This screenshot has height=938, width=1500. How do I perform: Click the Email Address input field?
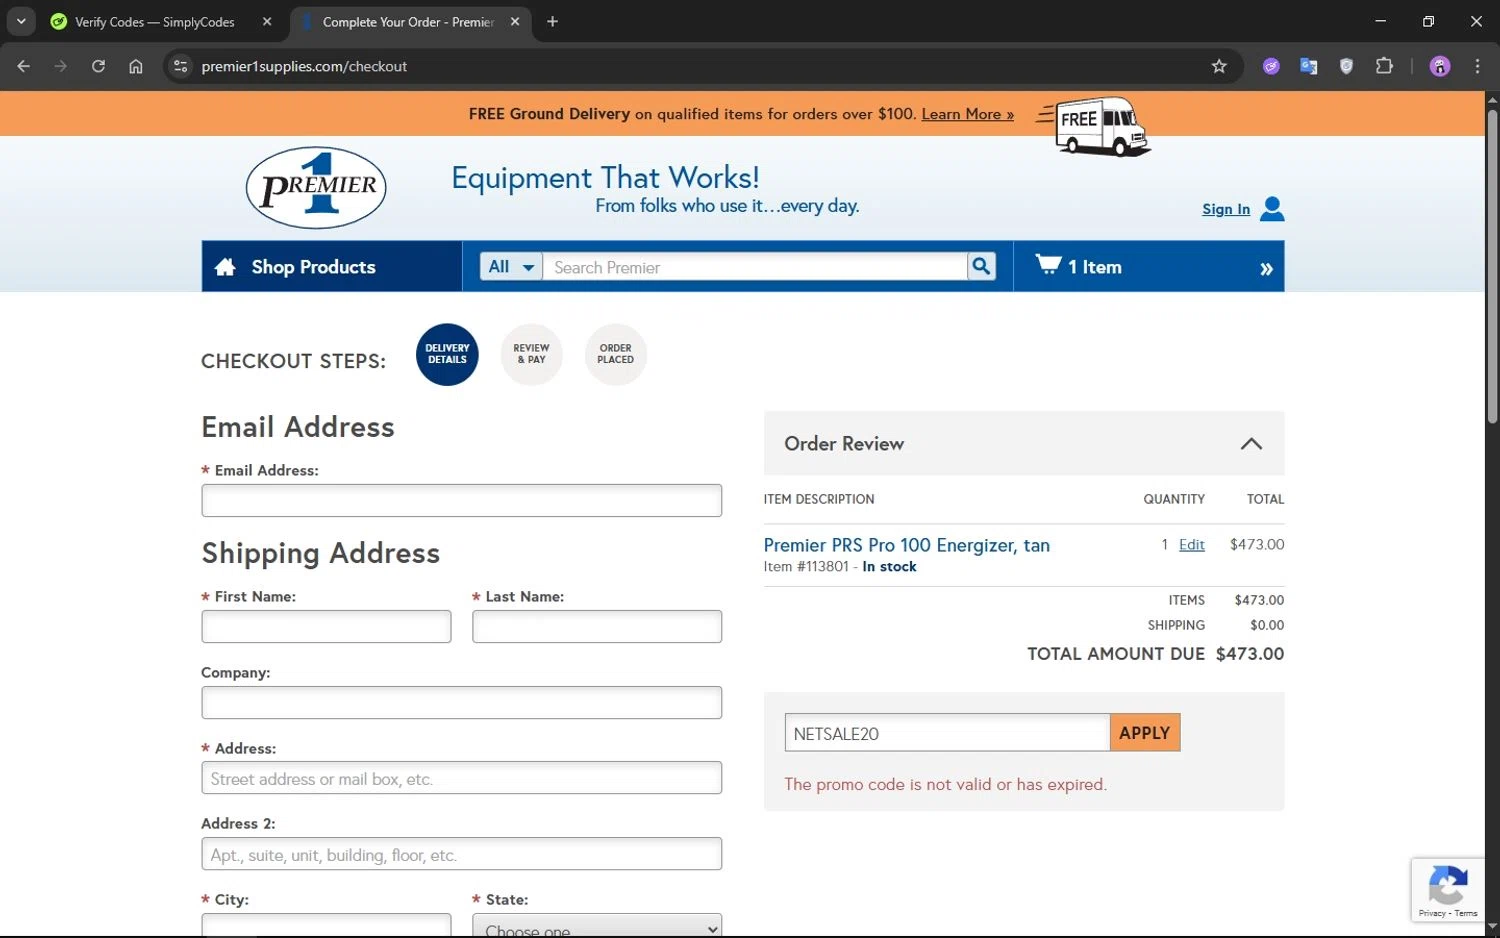461,501
